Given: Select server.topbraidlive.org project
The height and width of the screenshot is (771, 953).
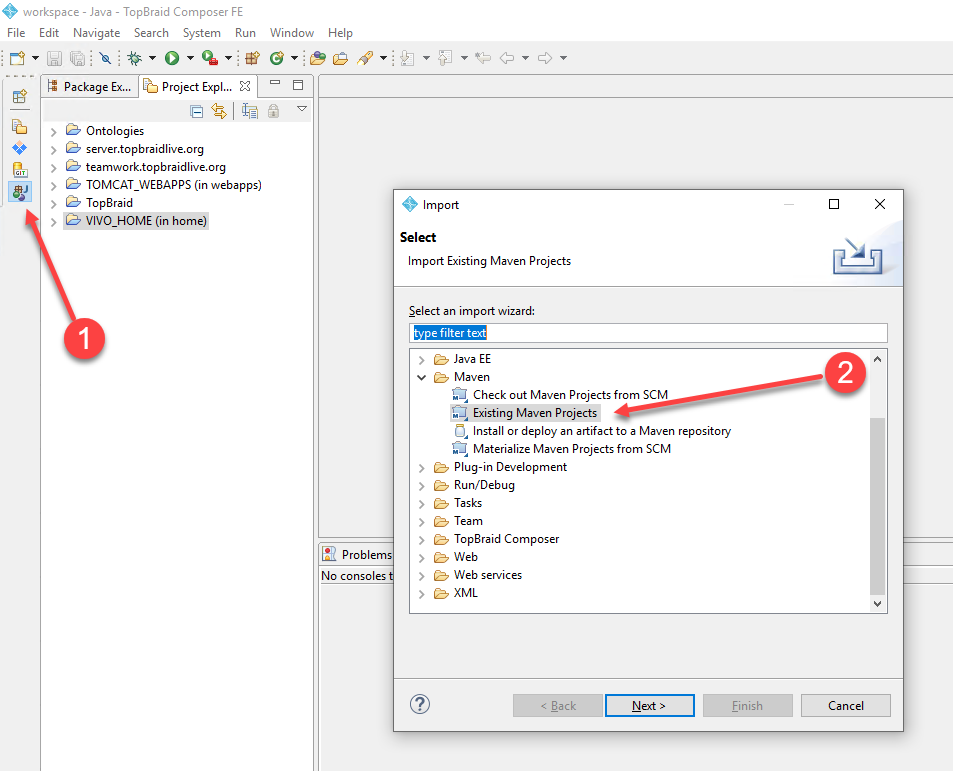Looking at the screenshot, I should (x=145, y=149).
